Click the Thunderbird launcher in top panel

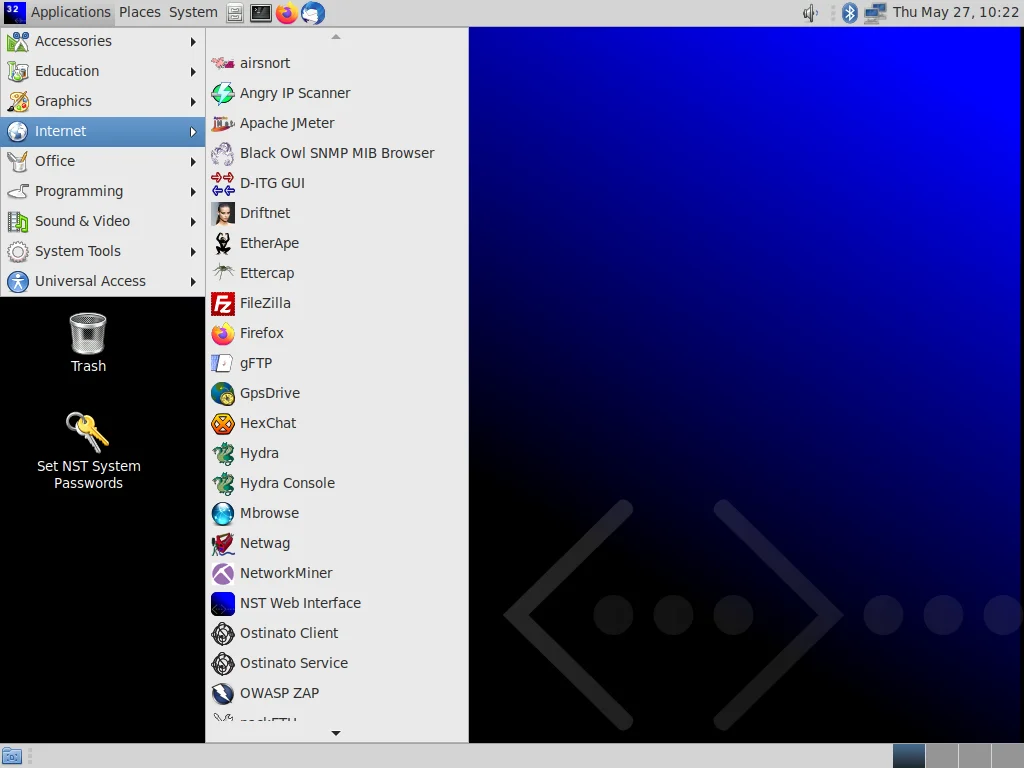click(x=313, y=12)
